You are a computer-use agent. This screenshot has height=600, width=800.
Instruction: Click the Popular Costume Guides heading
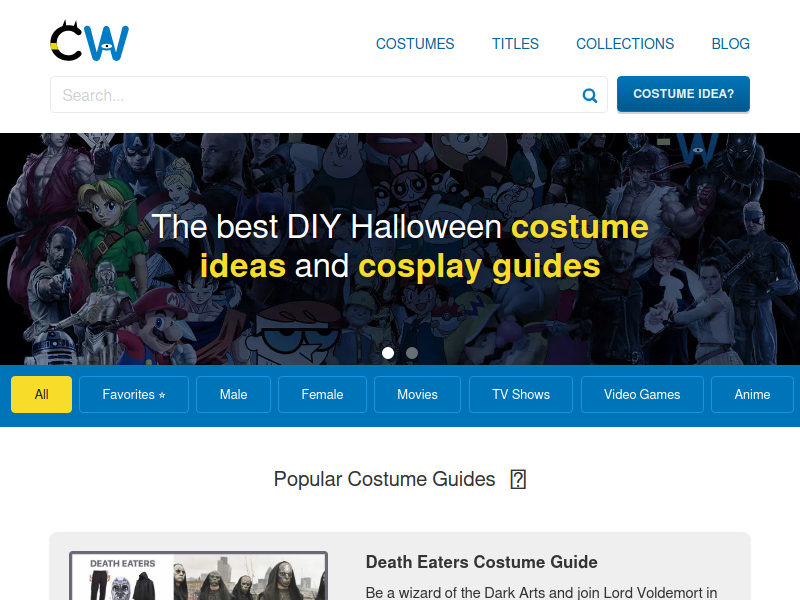[x=384, y=480]
